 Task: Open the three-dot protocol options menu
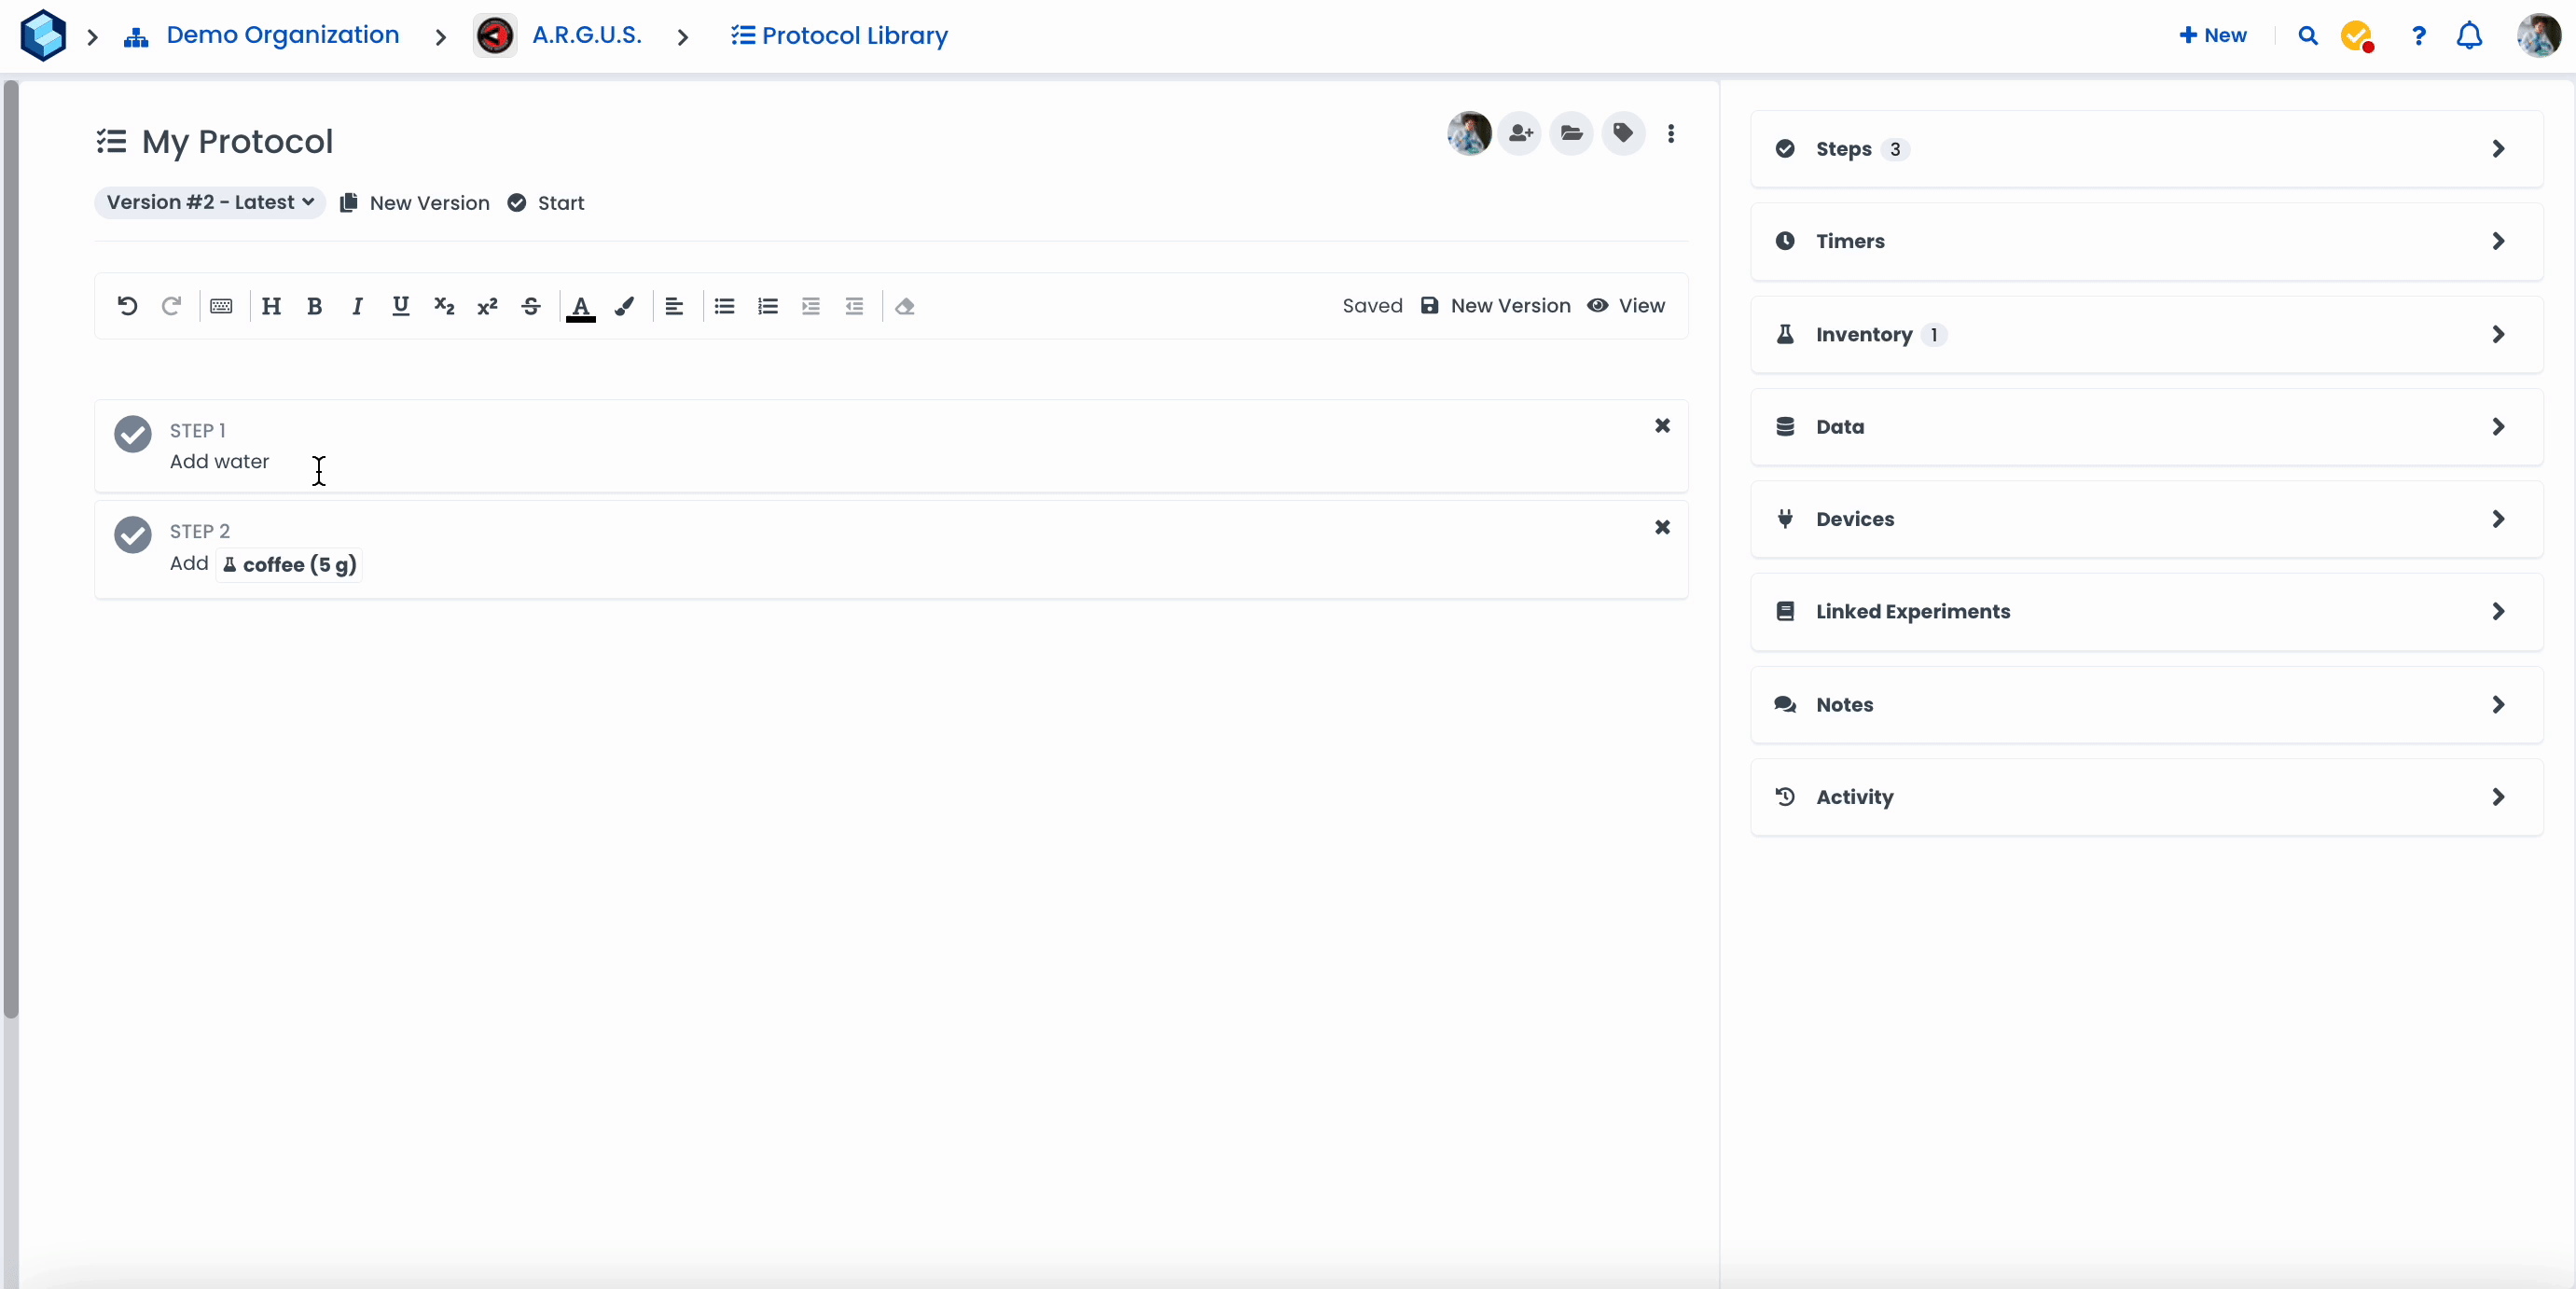1671,133
